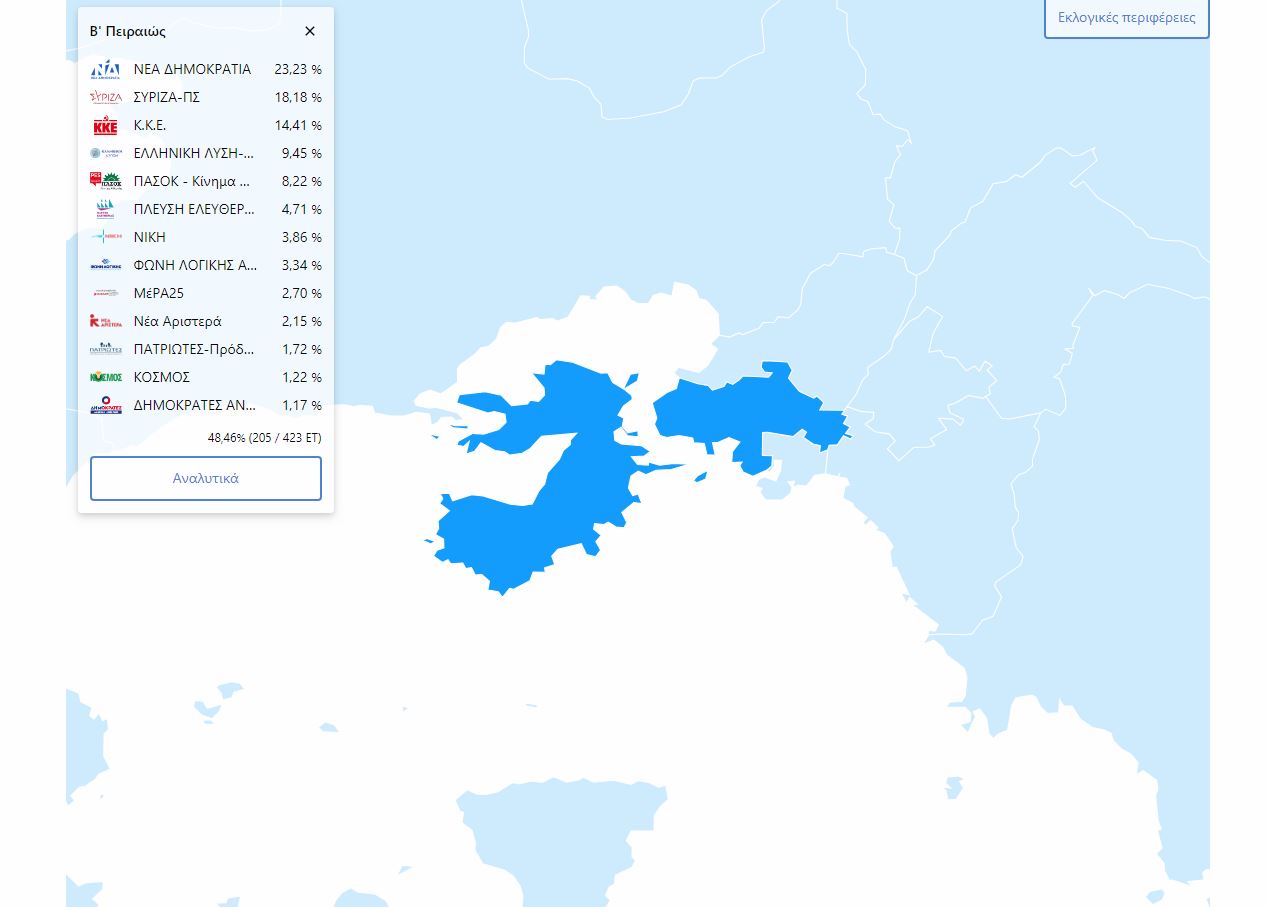Click the 48,46% reporting progress text
This screenshot has height=907, width=1267.
pos(264,438)
